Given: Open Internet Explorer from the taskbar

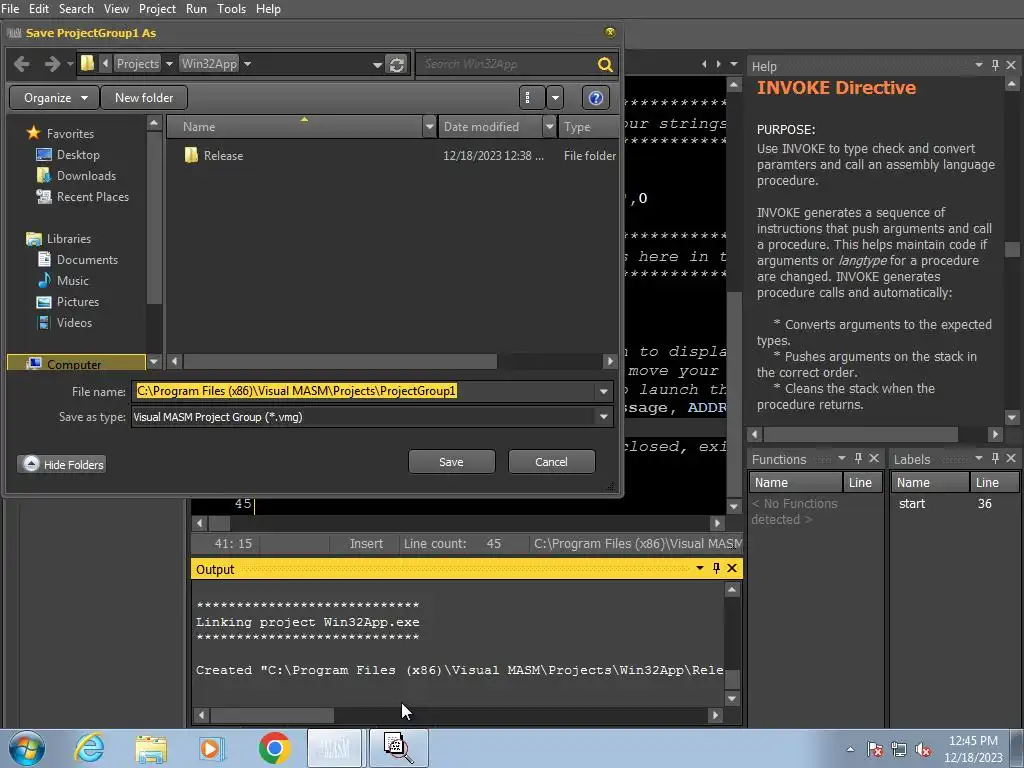Looking at the screenshot, I should click(x=88, y=748).
